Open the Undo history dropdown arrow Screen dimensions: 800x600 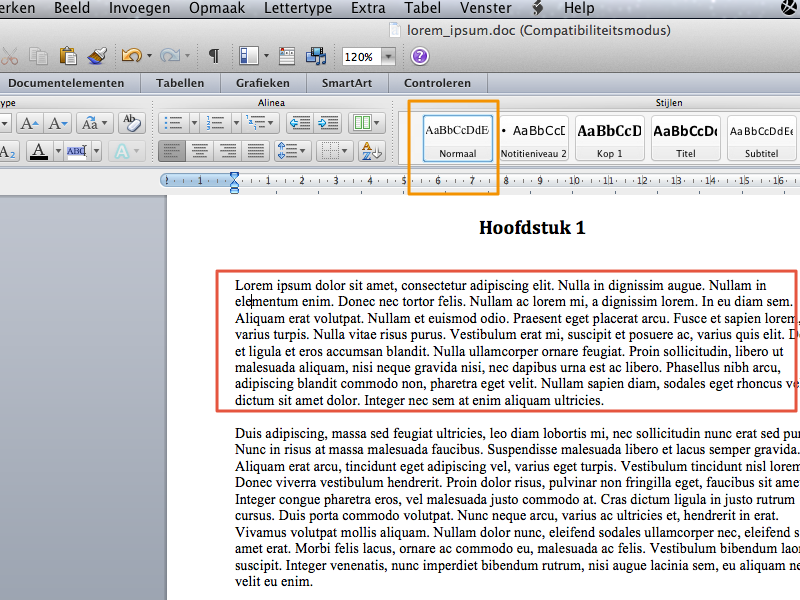click(x=149, y=56)
